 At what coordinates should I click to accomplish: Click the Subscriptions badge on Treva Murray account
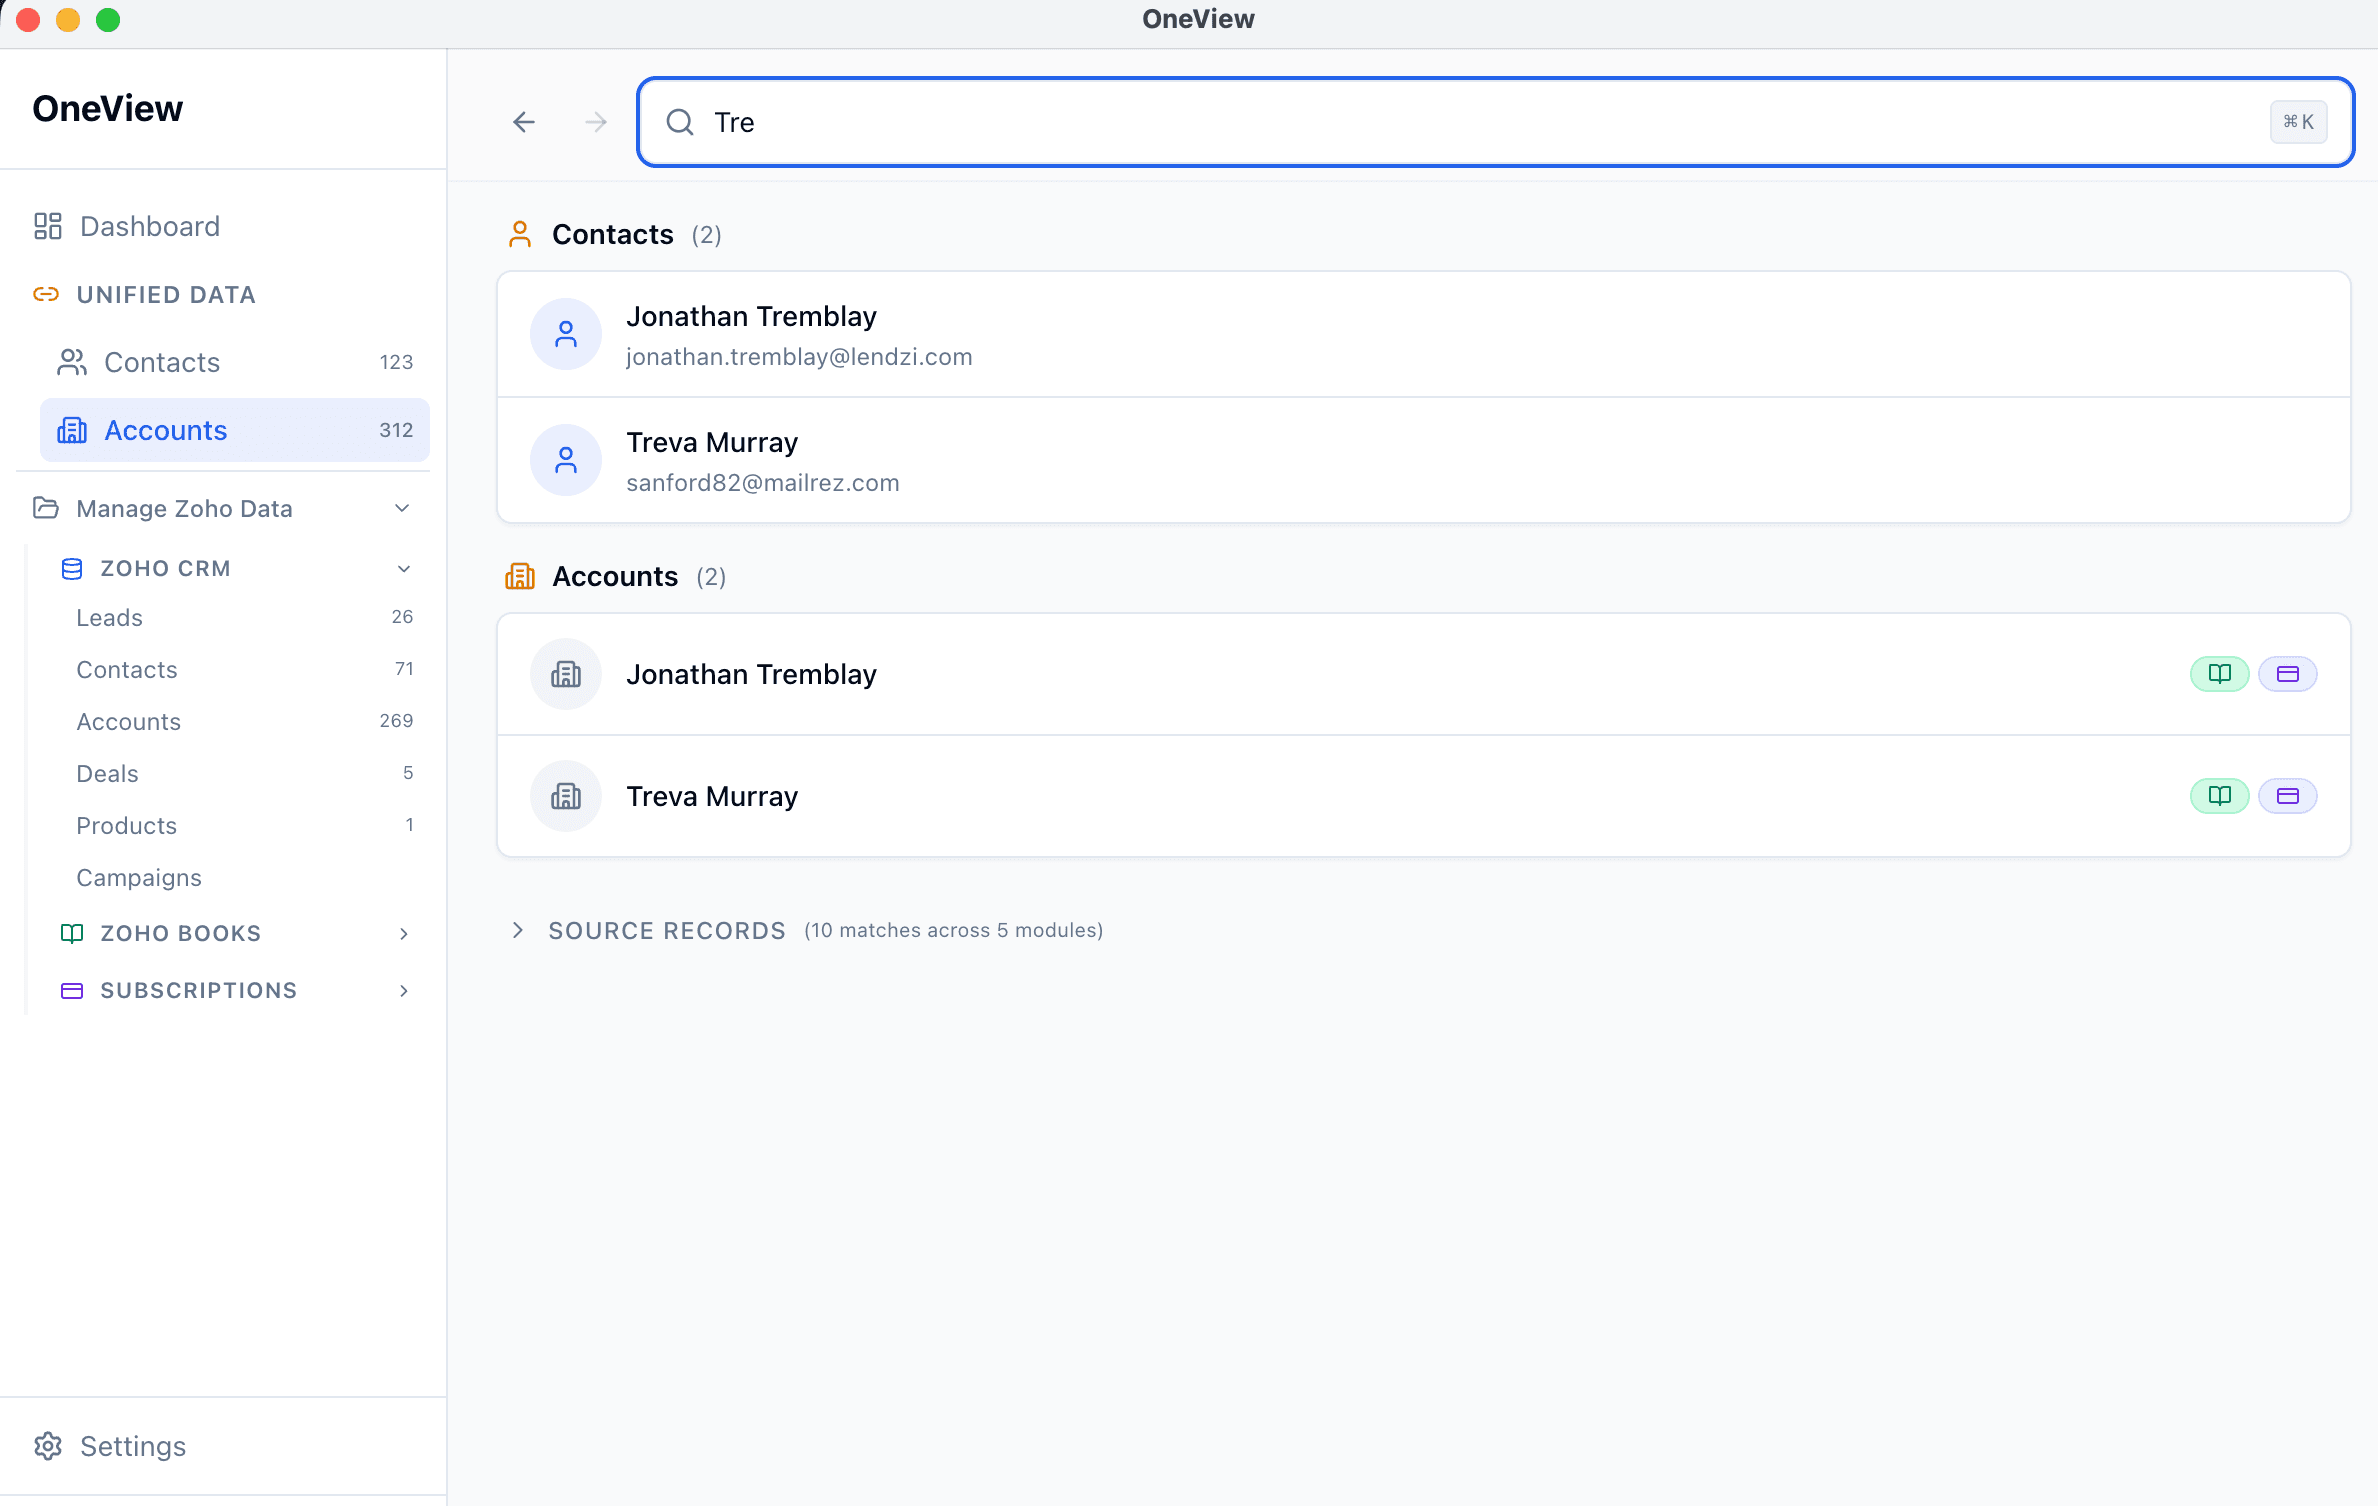point(2289,796)
